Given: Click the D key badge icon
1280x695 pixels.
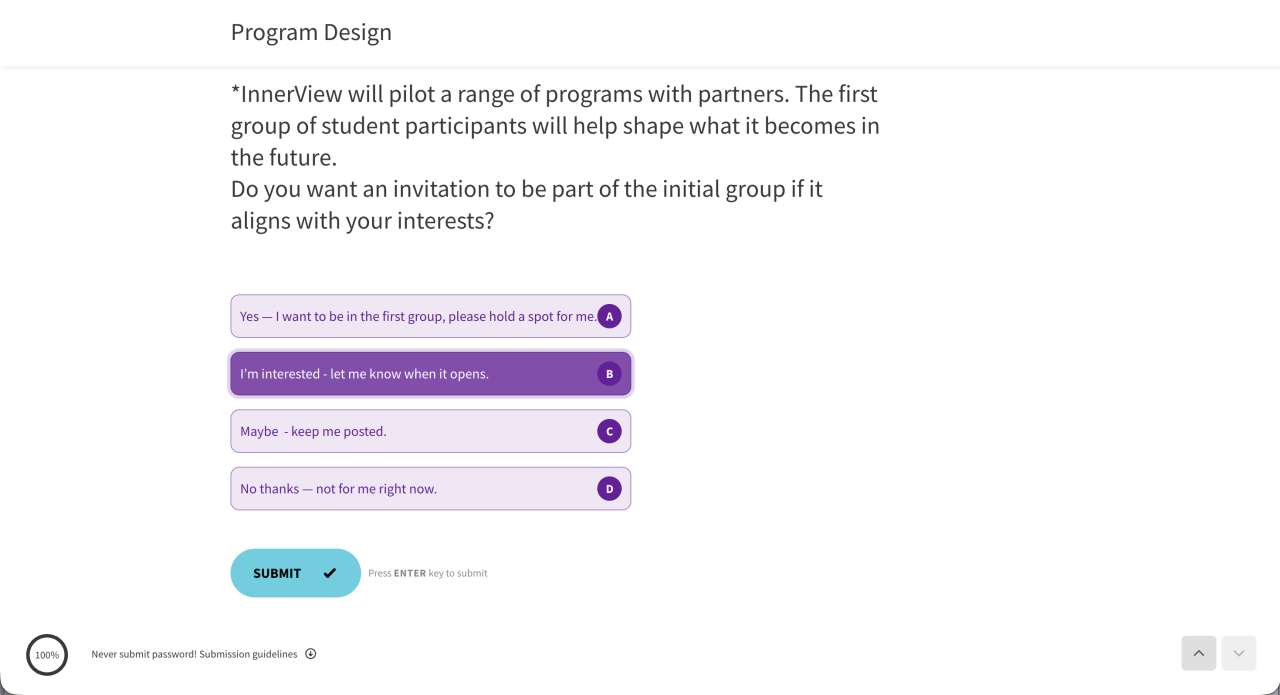Looking at the screenshot, I should pos(609,489).
